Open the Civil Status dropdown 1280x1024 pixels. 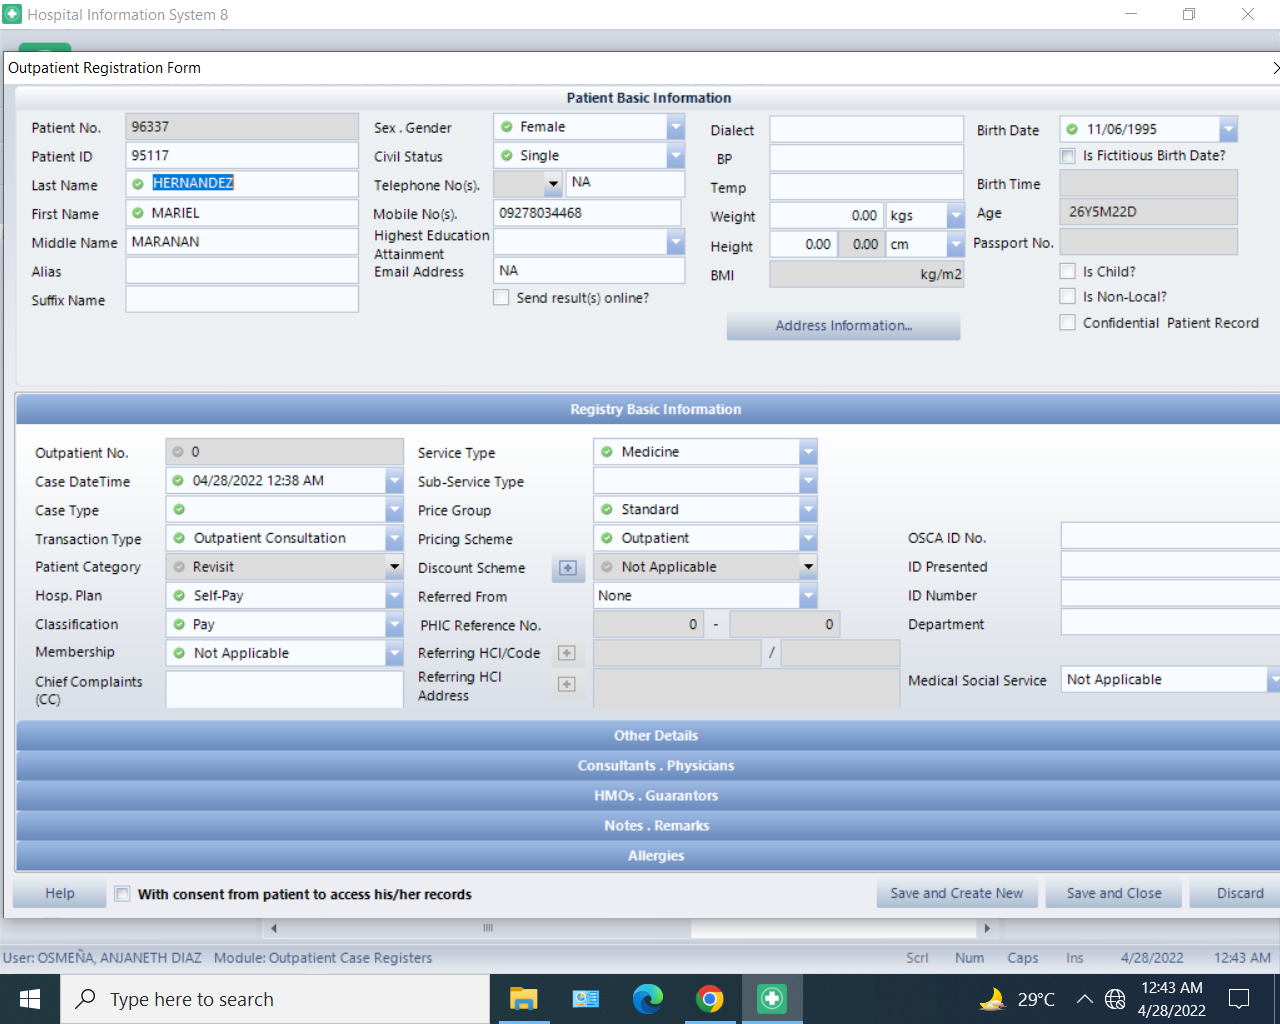676,156
